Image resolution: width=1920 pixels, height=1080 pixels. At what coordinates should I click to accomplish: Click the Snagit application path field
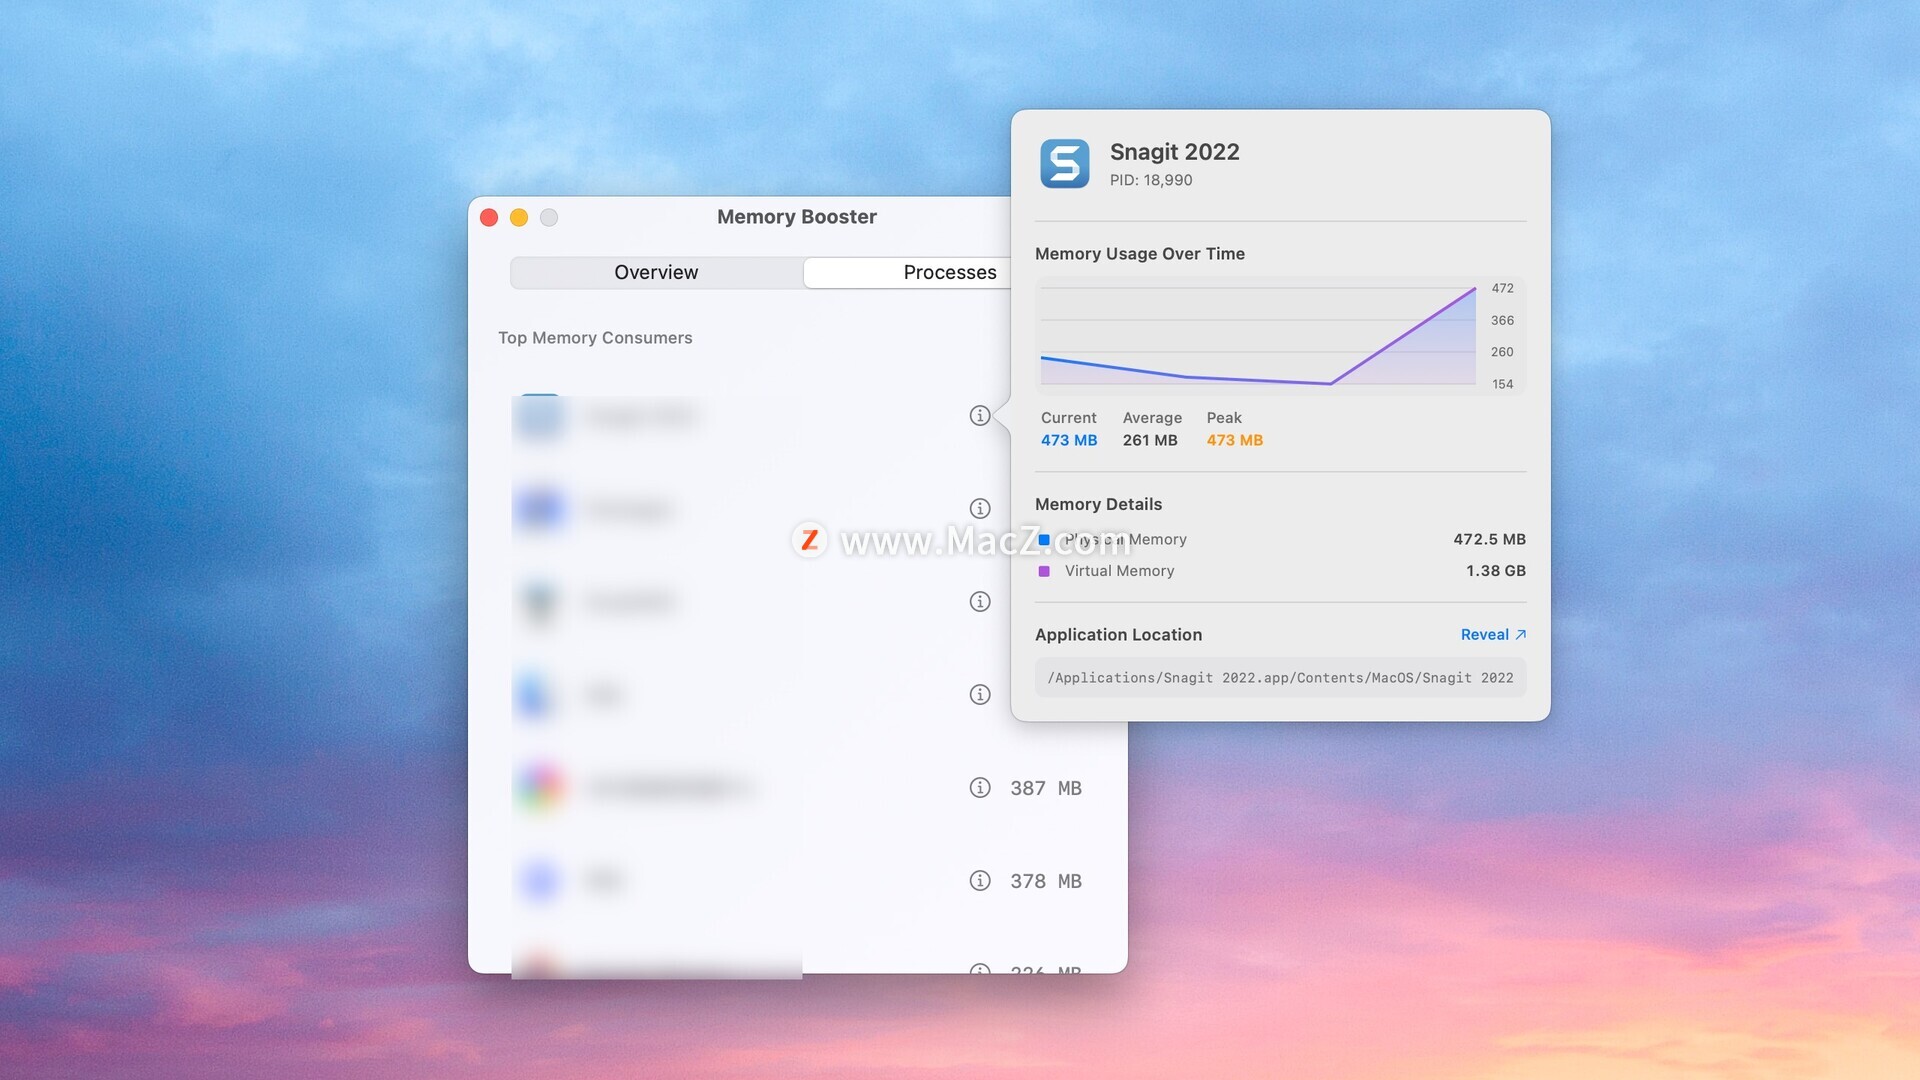pyautogui.click(x=1280, y=678)
